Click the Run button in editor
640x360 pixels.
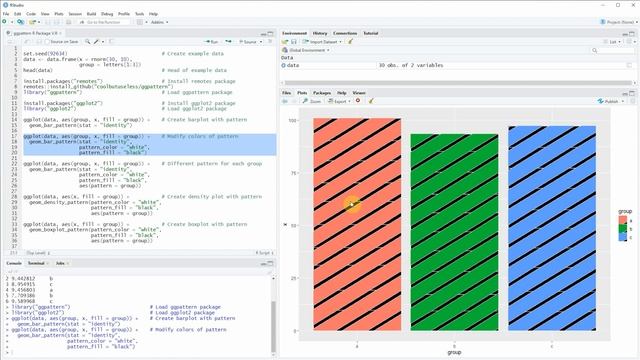point(211,42)
